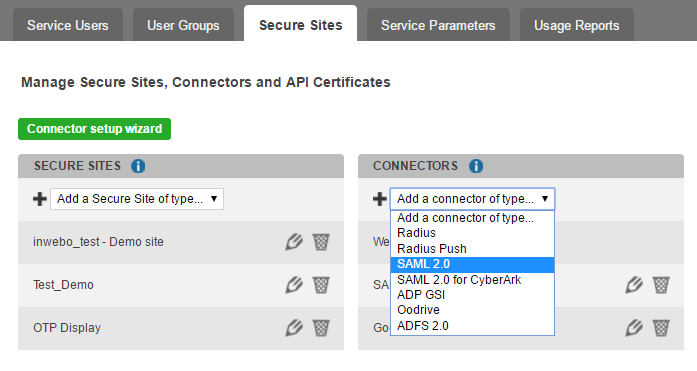Show info for Secure Sites section
The width and height of the screenshot is (697, 371).
(x=138, y=166)
